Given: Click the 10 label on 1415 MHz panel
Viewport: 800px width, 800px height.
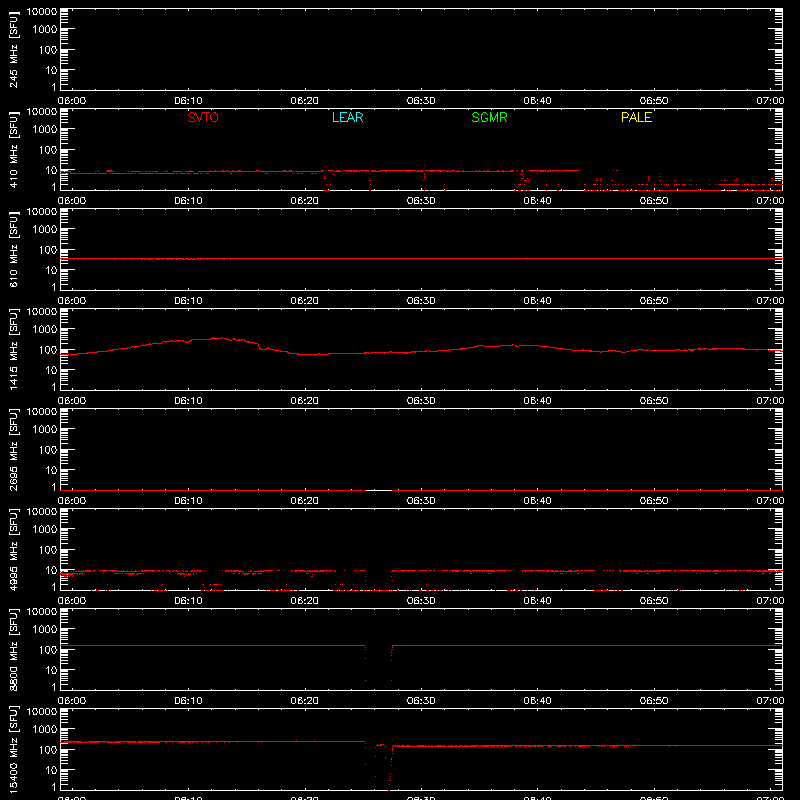Looking at the screenshot, I should click(x=51, y=370).
